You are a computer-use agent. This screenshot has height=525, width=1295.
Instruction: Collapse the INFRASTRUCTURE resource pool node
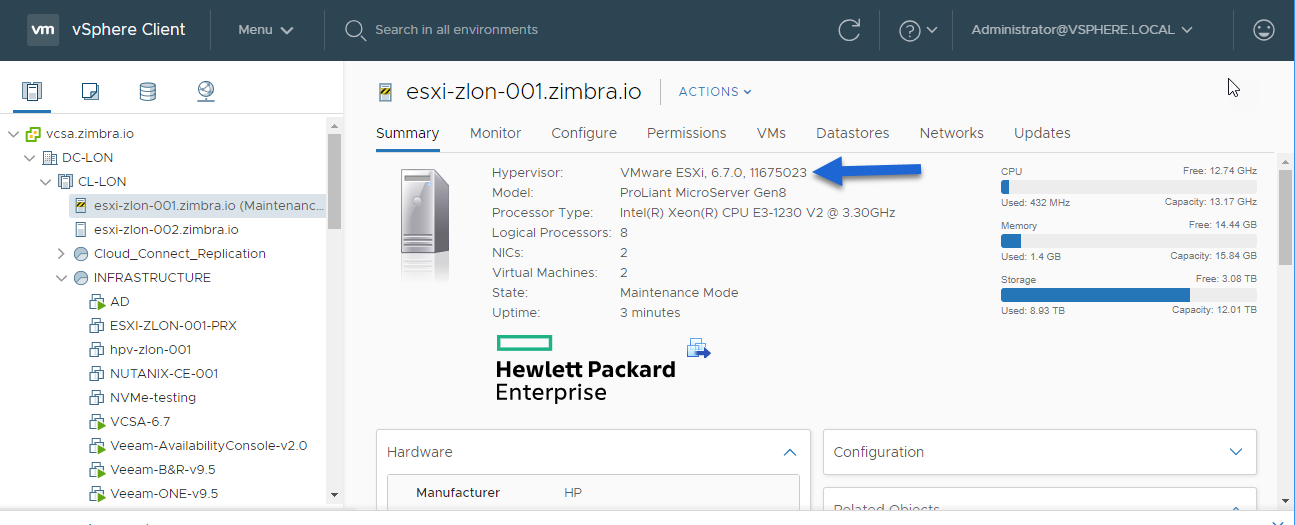[62, 278]
